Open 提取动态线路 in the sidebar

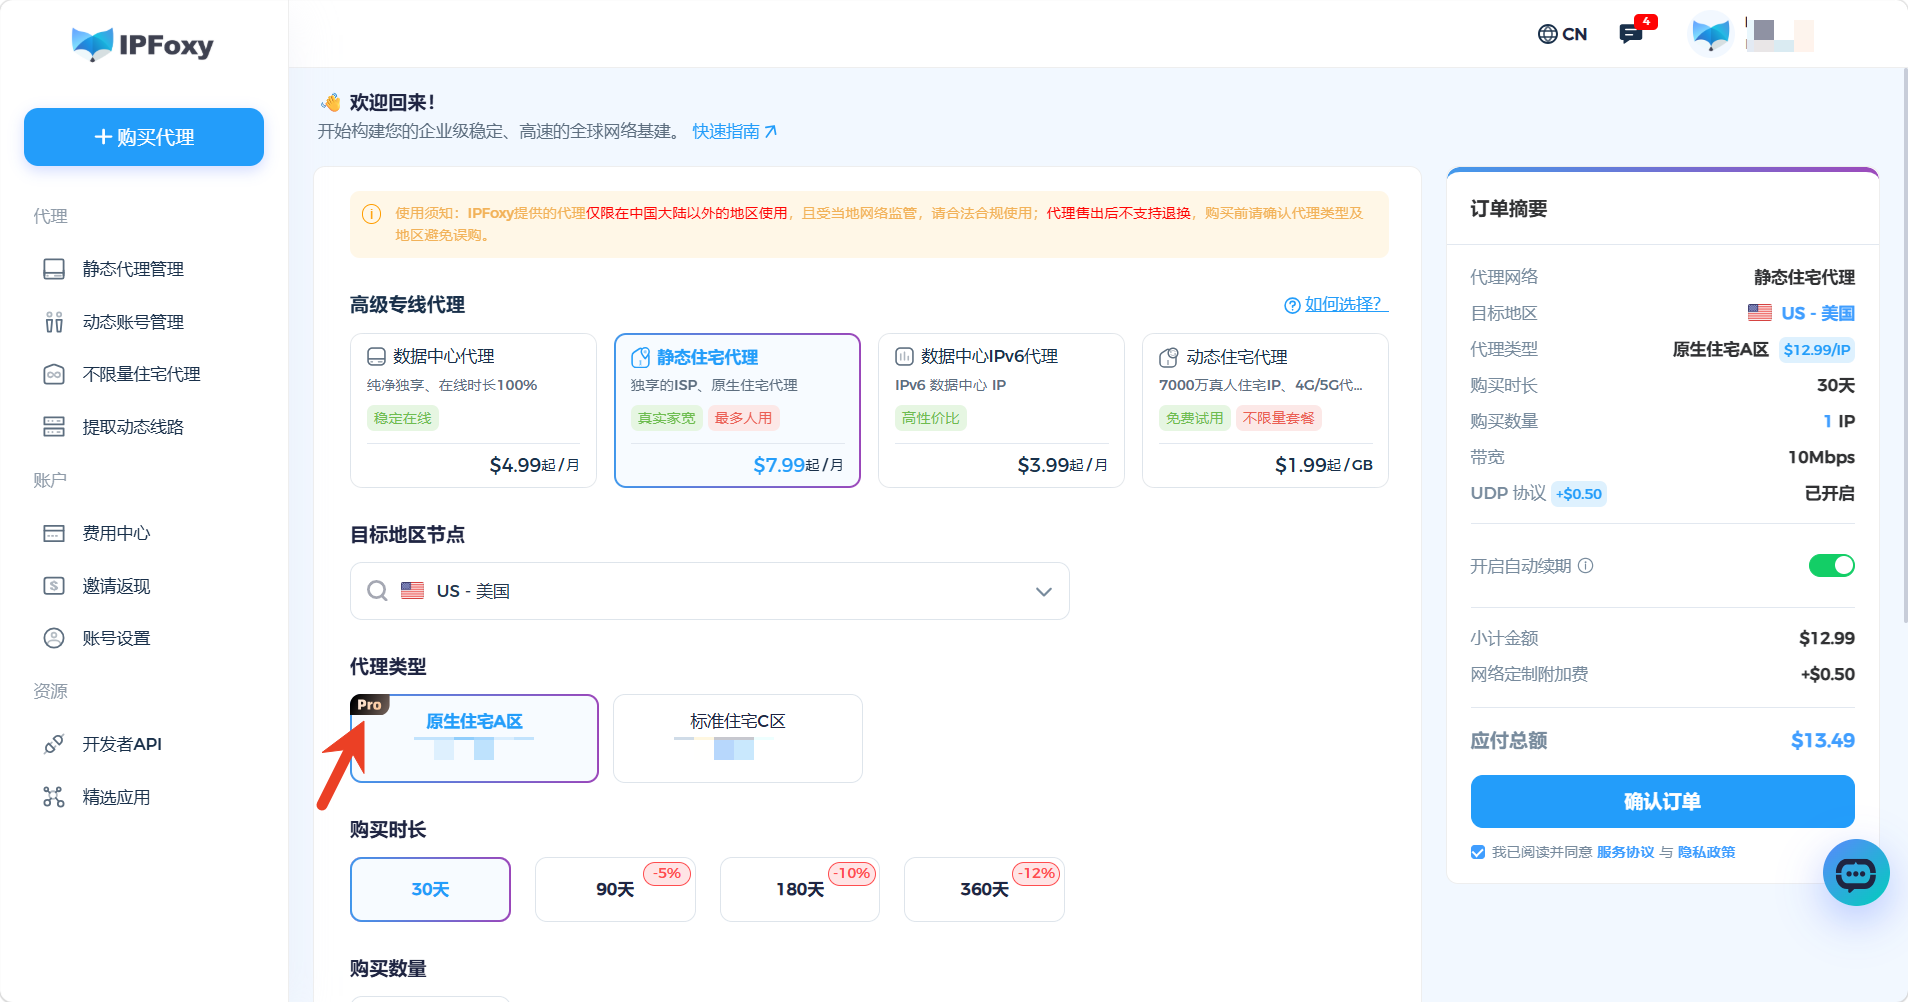click(x=133, y=427)
